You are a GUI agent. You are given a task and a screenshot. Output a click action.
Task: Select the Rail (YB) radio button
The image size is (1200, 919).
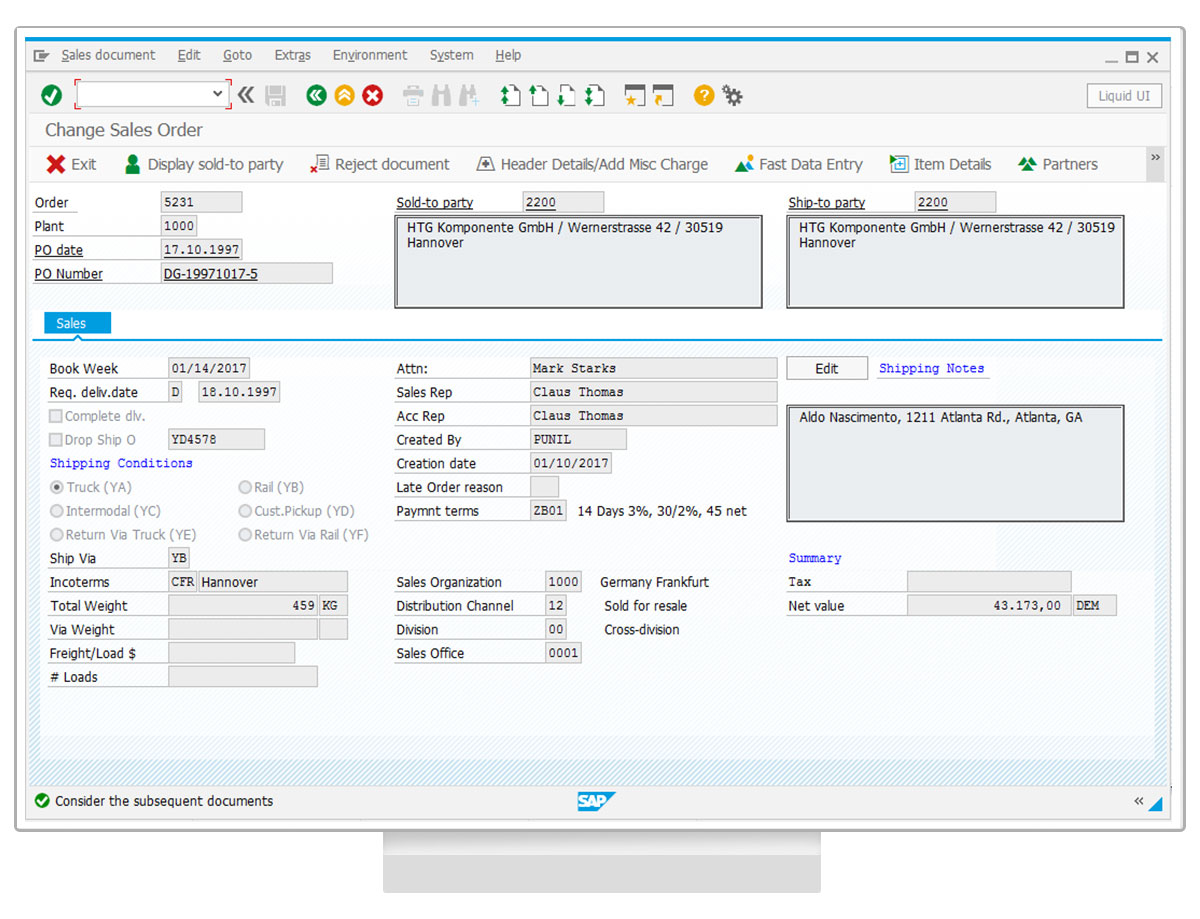click(x=245, y=487)
